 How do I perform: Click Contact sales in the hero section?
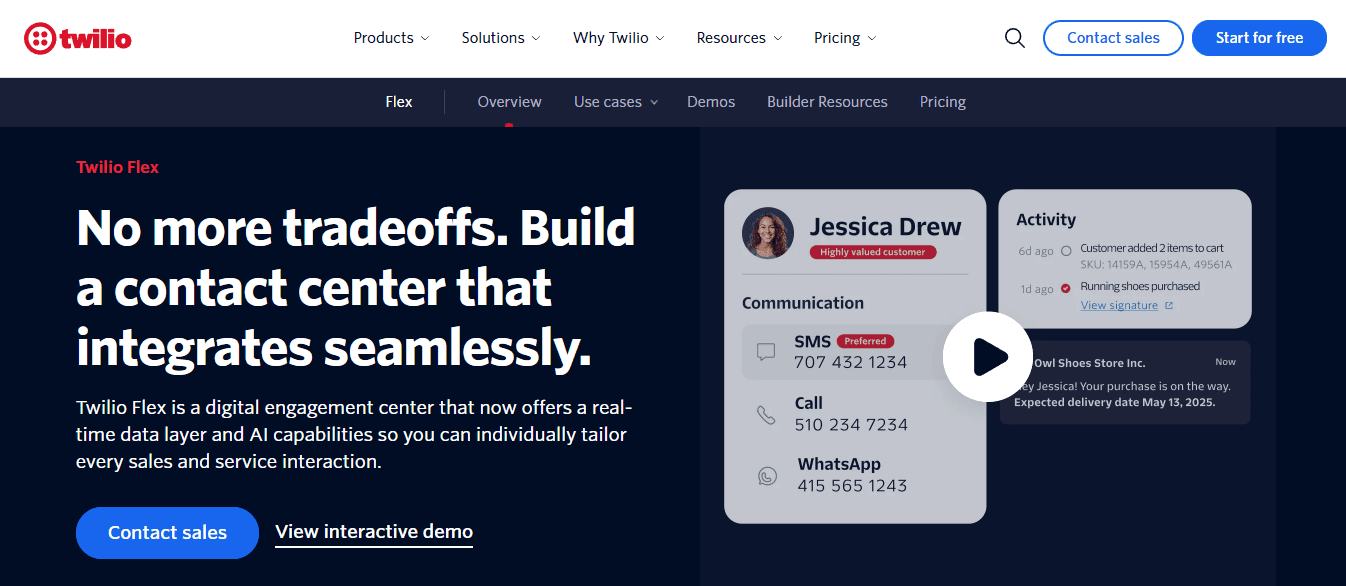tap(167, 533)
